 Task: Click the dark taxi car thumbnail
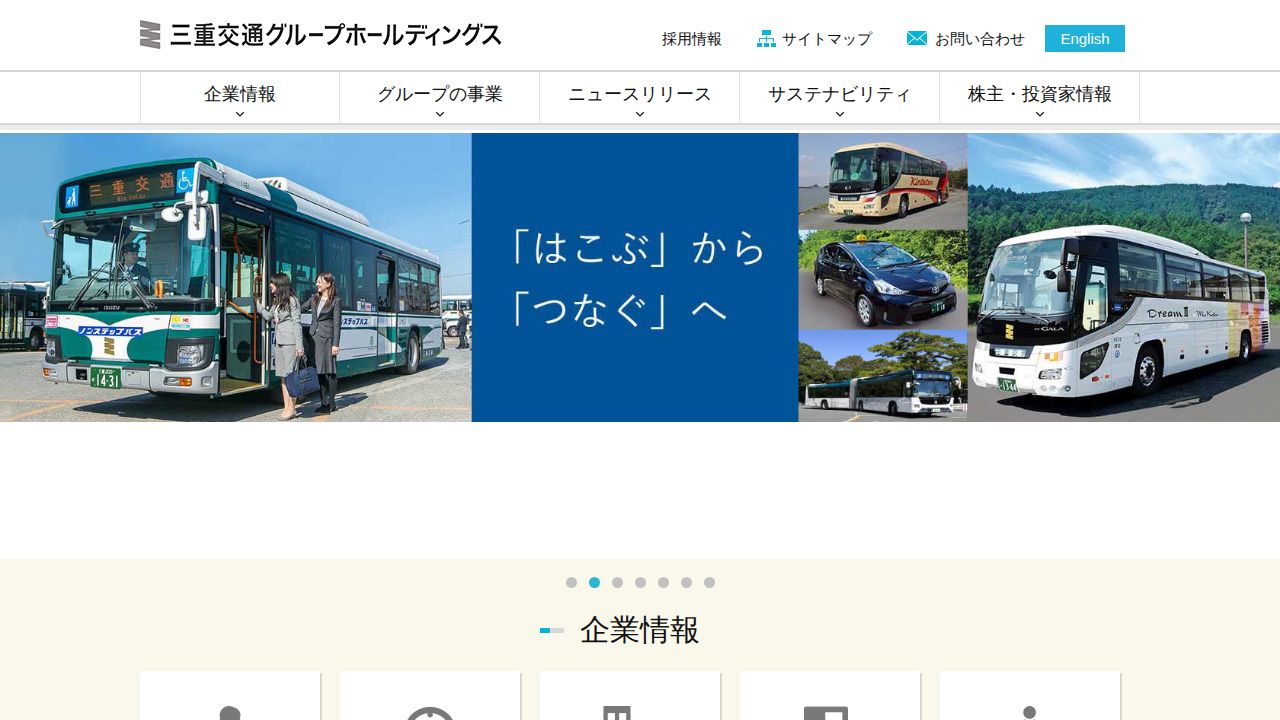coord(883,279)
